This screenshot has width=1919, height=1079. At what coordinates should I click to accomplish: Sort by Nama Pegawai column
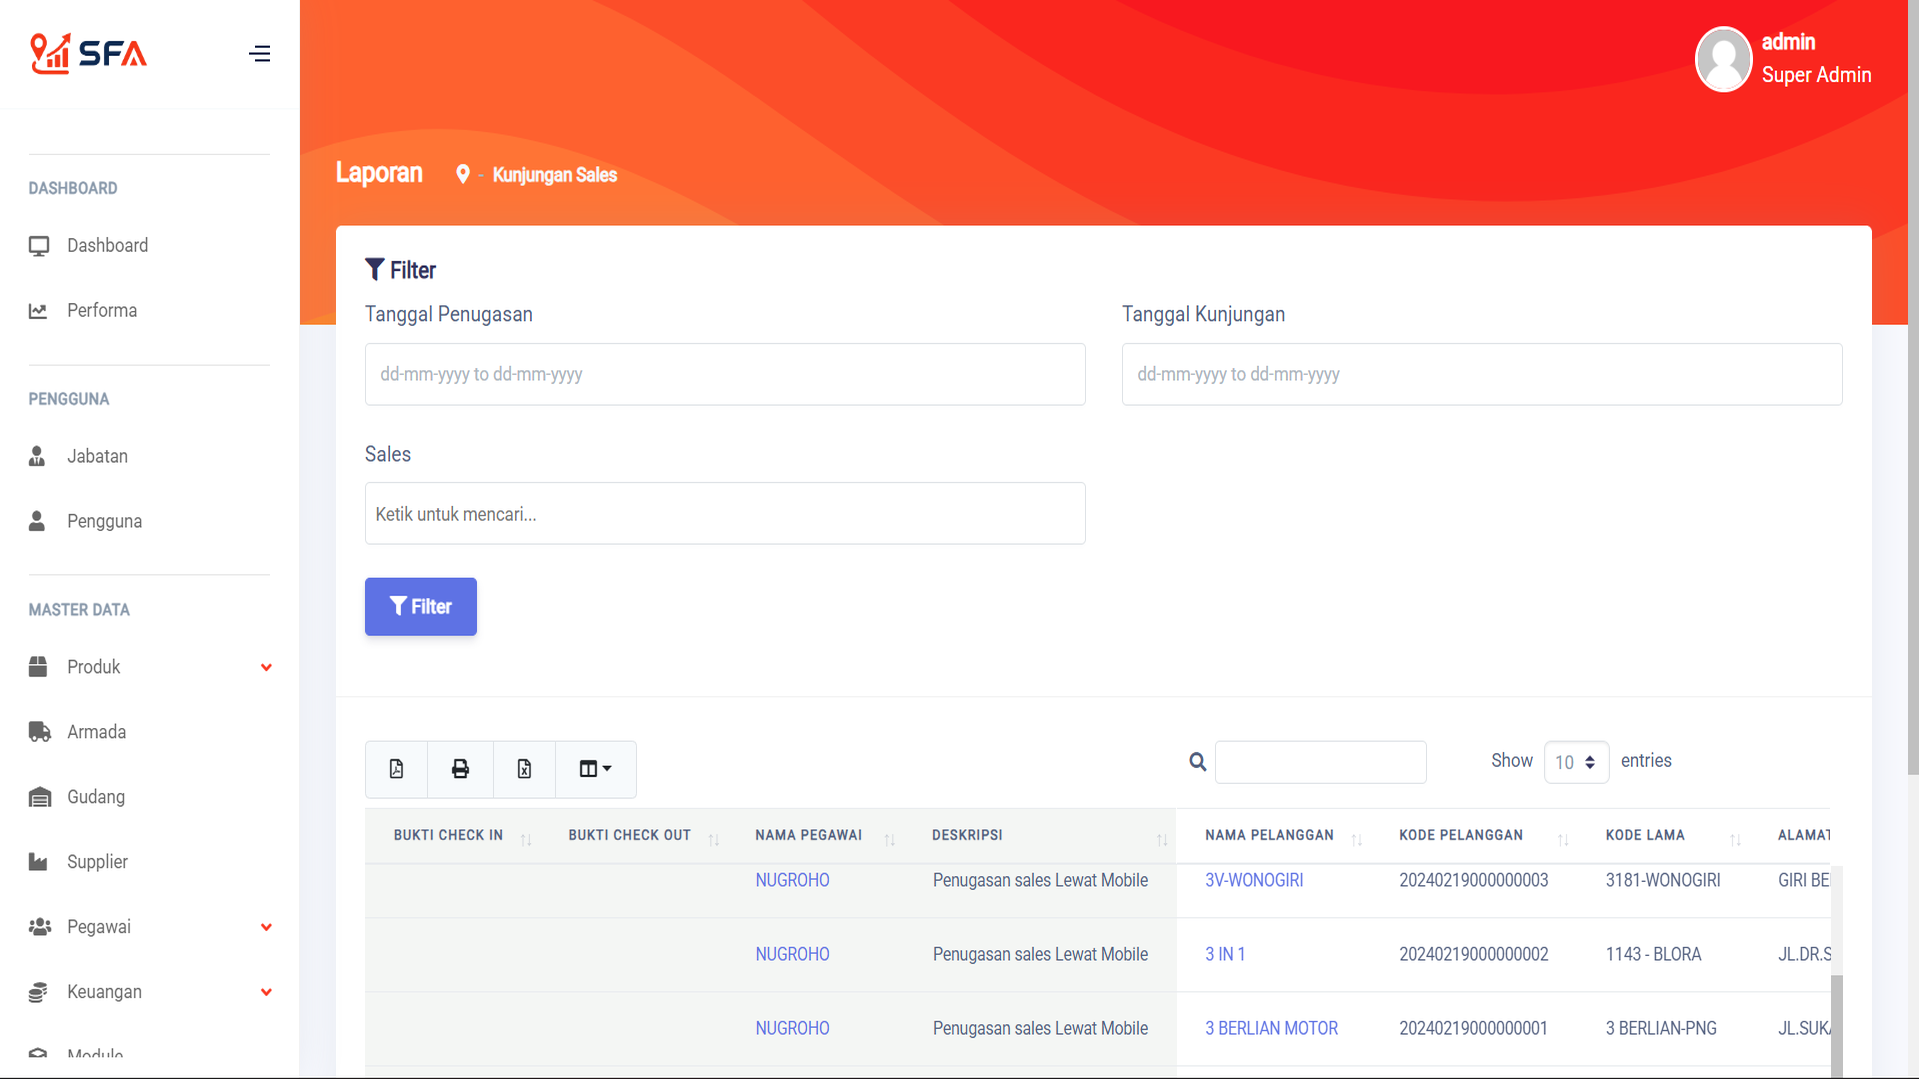tap(816, 836)
